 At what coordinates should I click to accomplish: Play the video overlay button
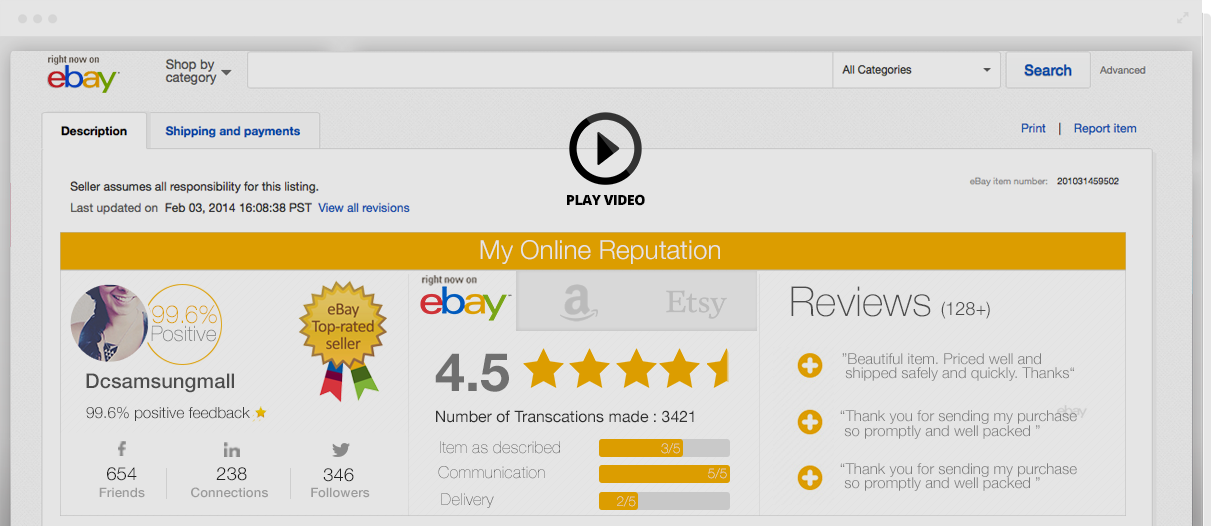pyautogui.click(x=605, y=149)
